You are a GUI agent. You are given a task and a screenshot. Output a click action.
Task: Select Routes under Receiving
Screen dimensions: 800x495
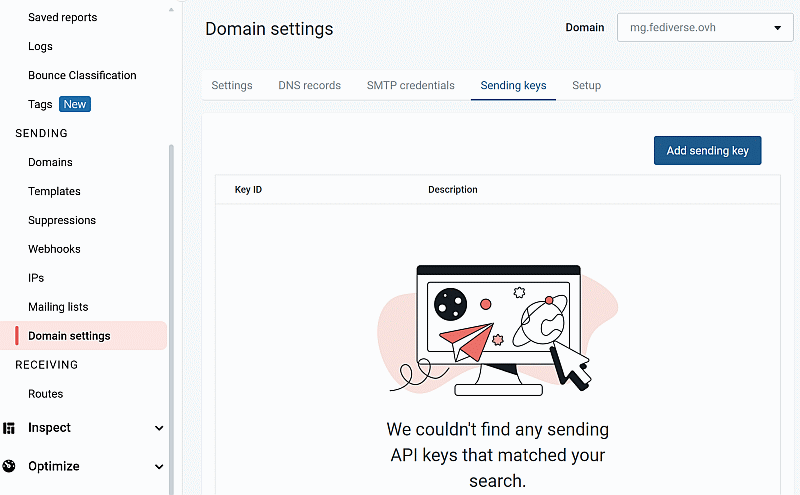45,394
